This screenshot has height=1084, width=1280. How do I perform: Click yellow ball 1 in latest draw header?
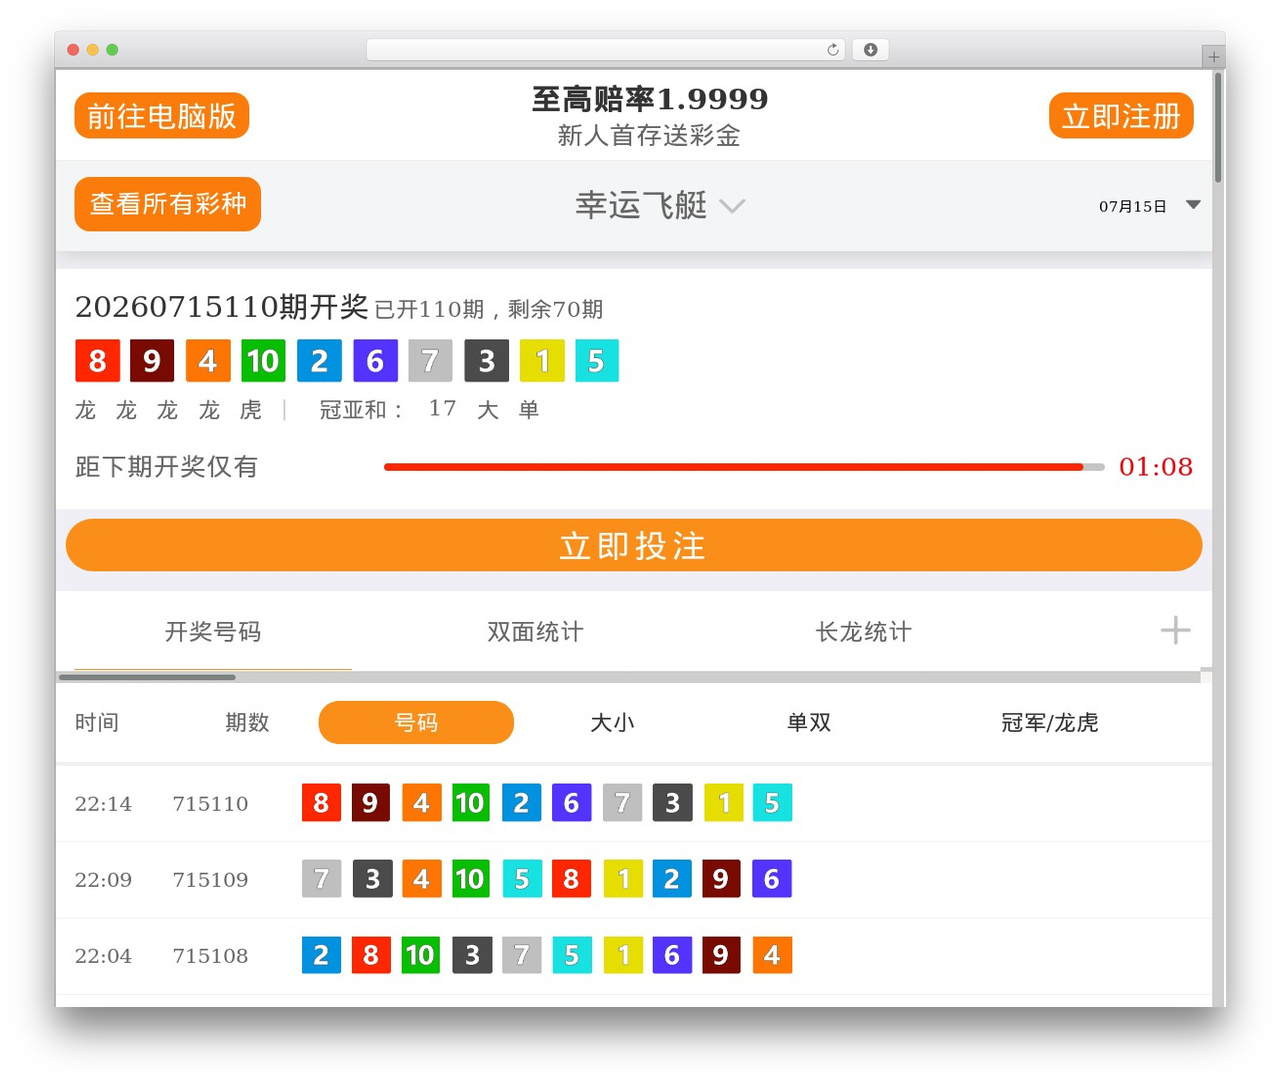(542, 361)
